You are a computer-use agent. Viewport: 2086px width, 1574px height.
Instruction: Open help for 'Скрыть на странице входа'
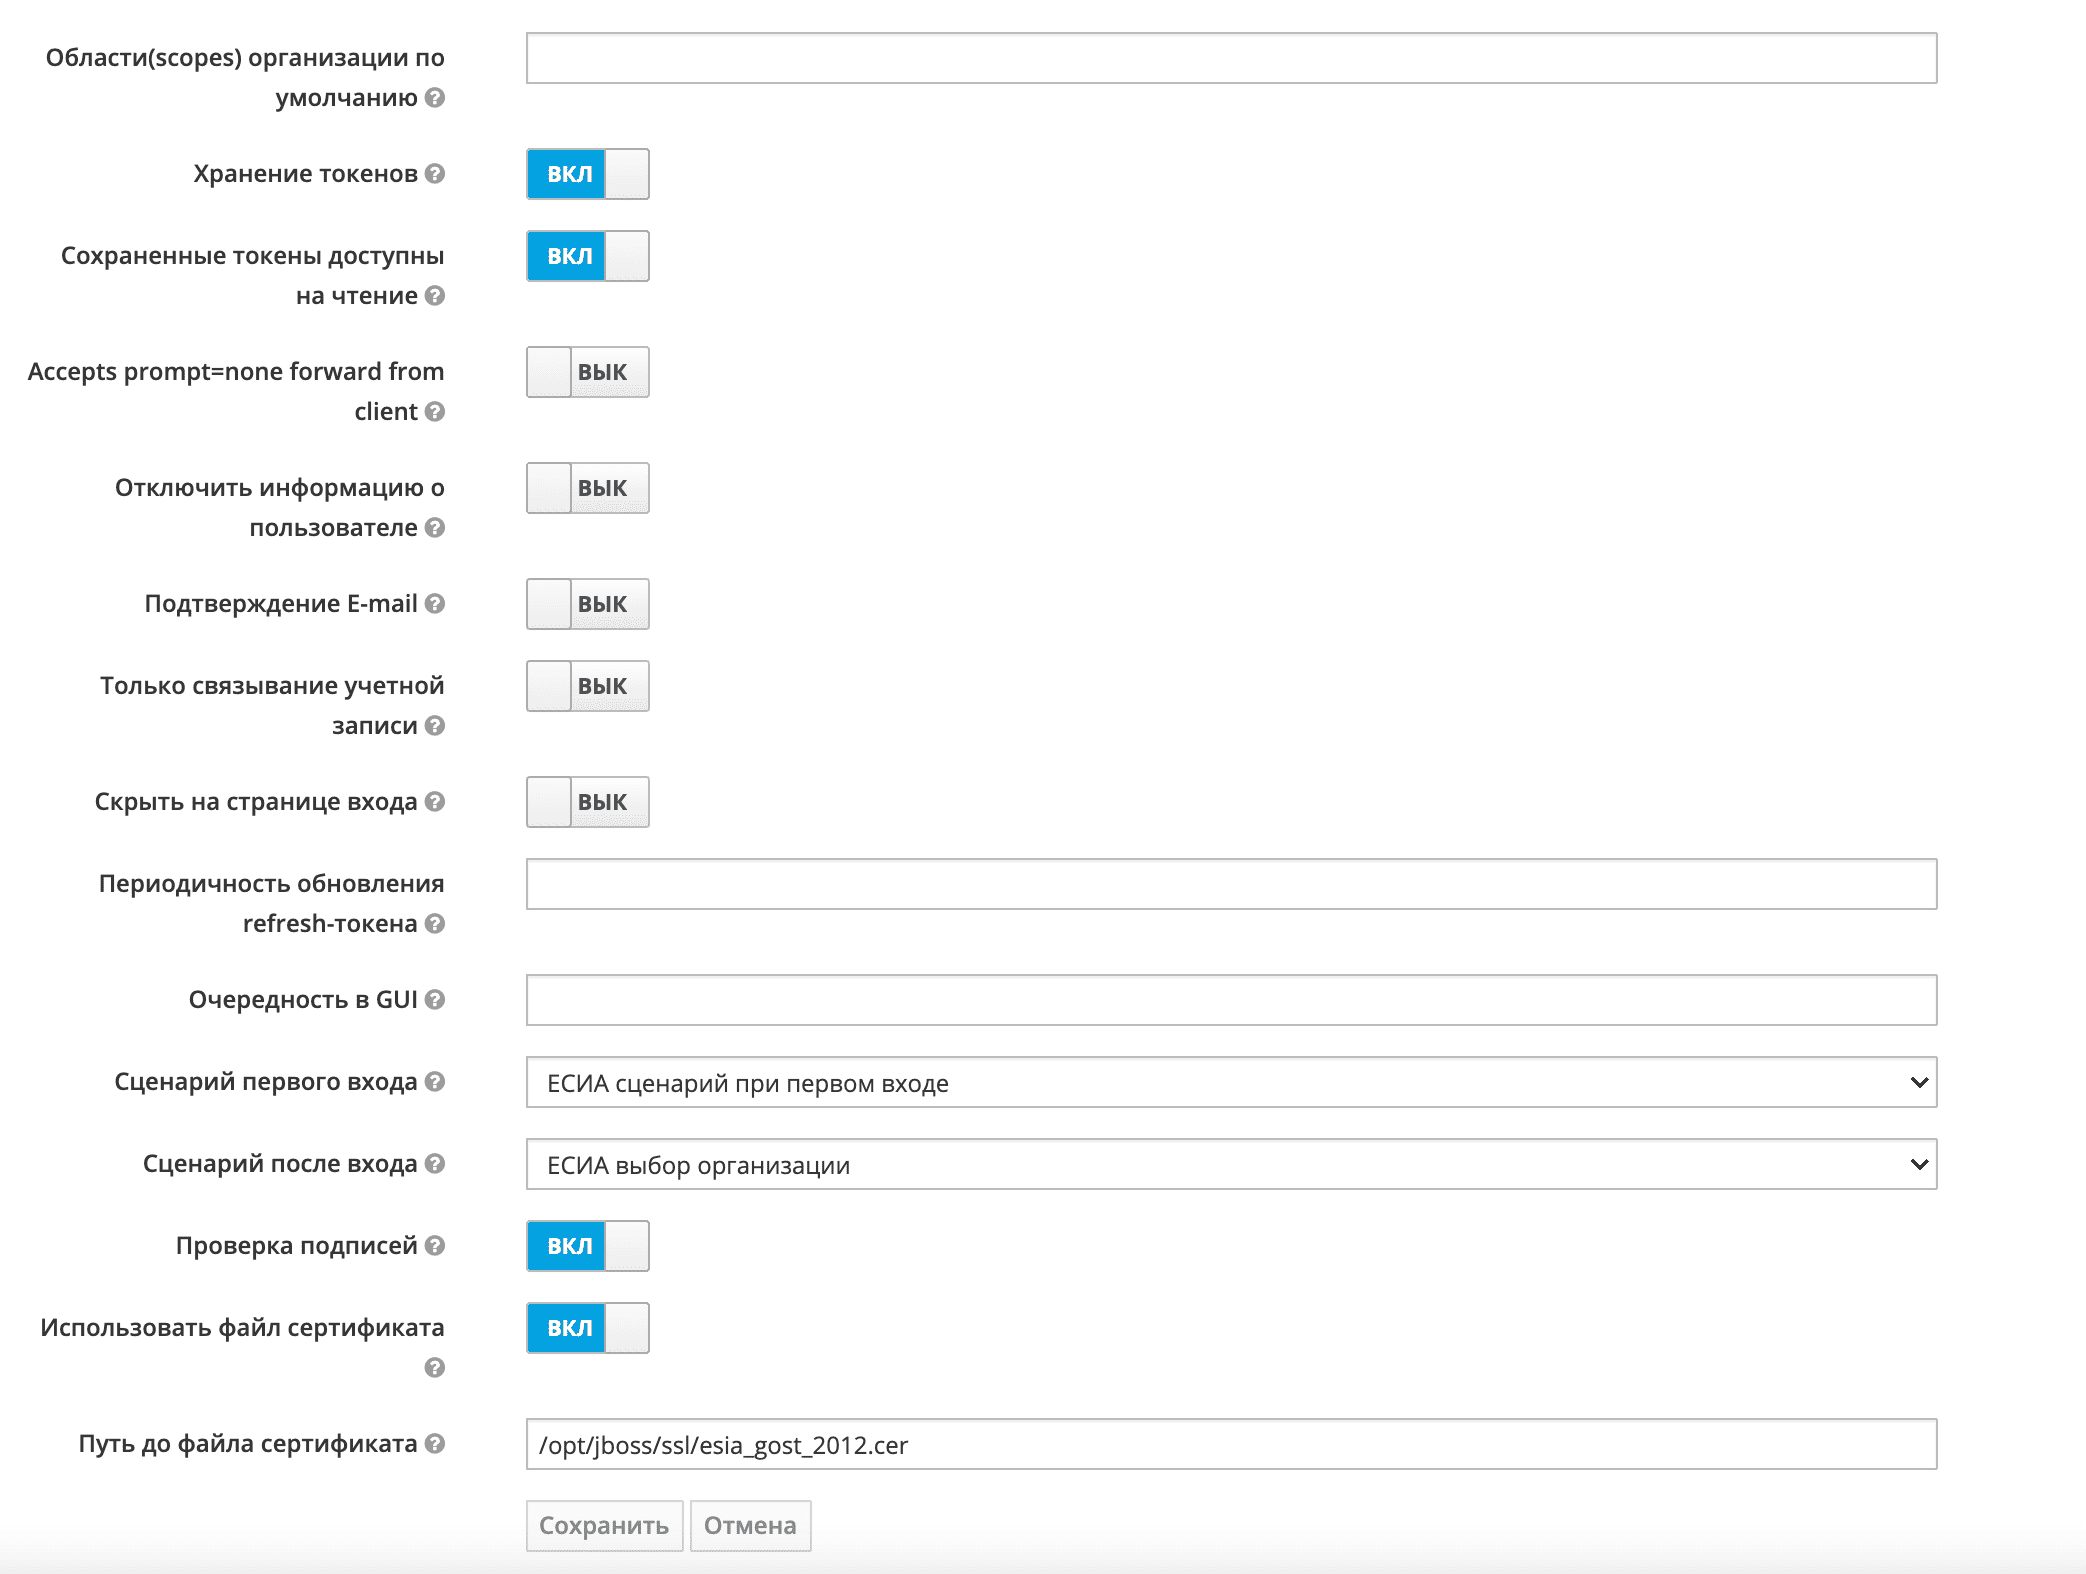pyautogui.click(x=434, y=802)
